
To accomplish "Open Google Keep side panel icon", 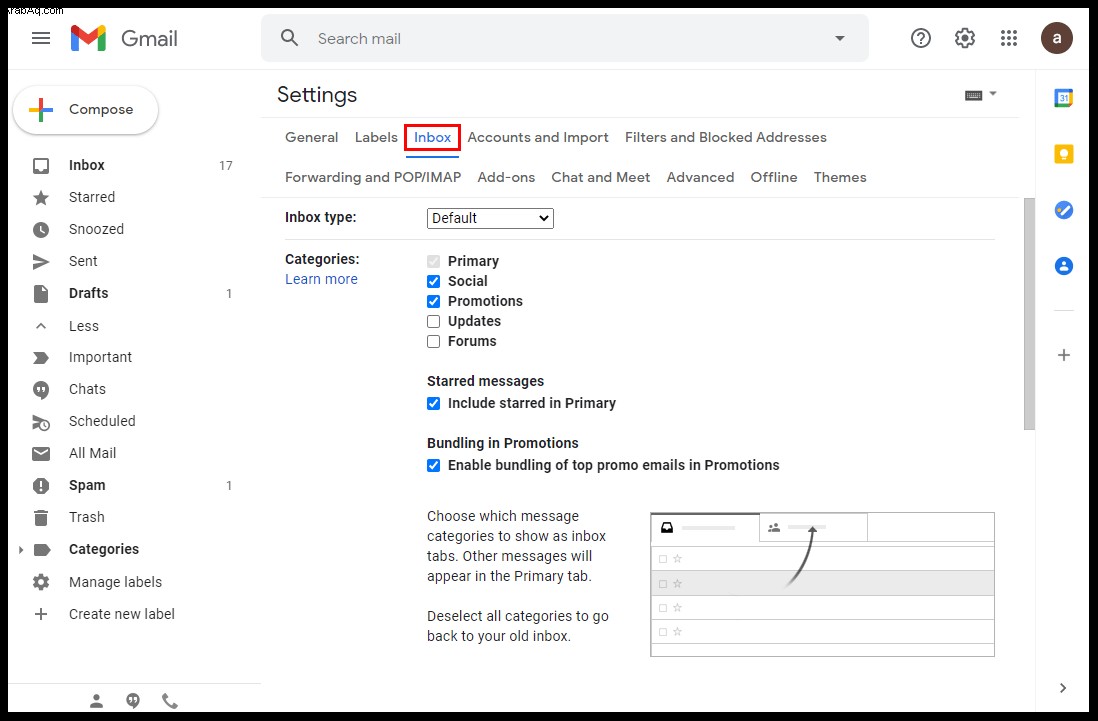I will tap(1064, 153).
